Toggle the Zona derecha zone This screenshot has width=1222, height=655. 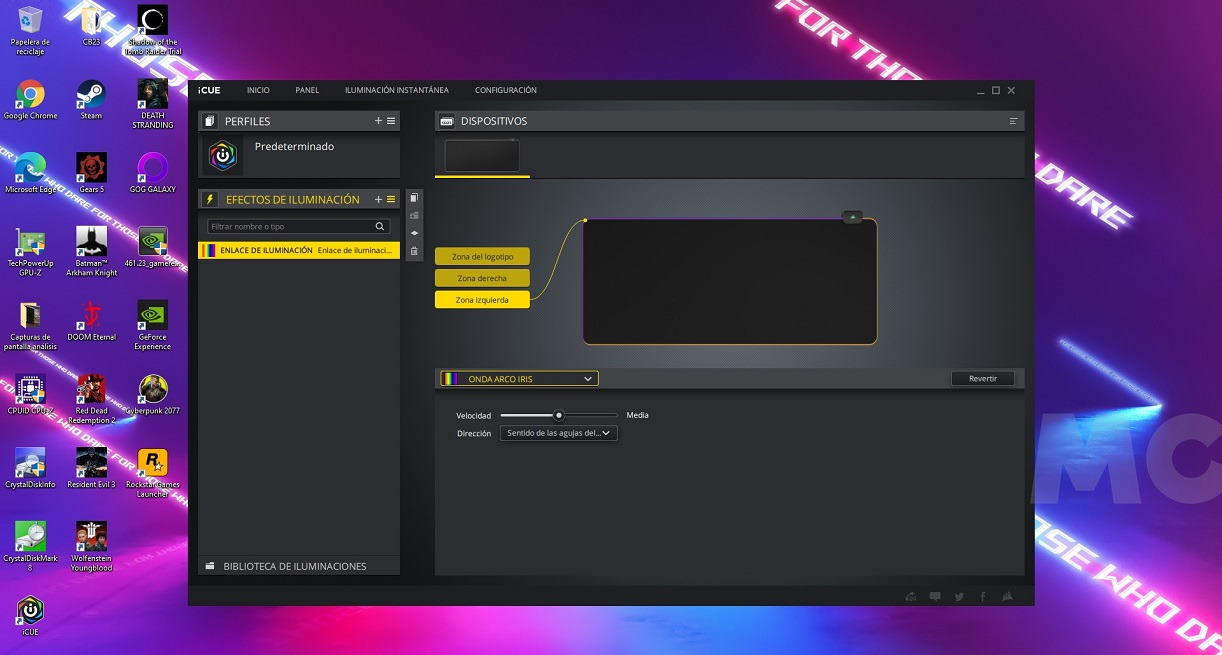point(482,278)
